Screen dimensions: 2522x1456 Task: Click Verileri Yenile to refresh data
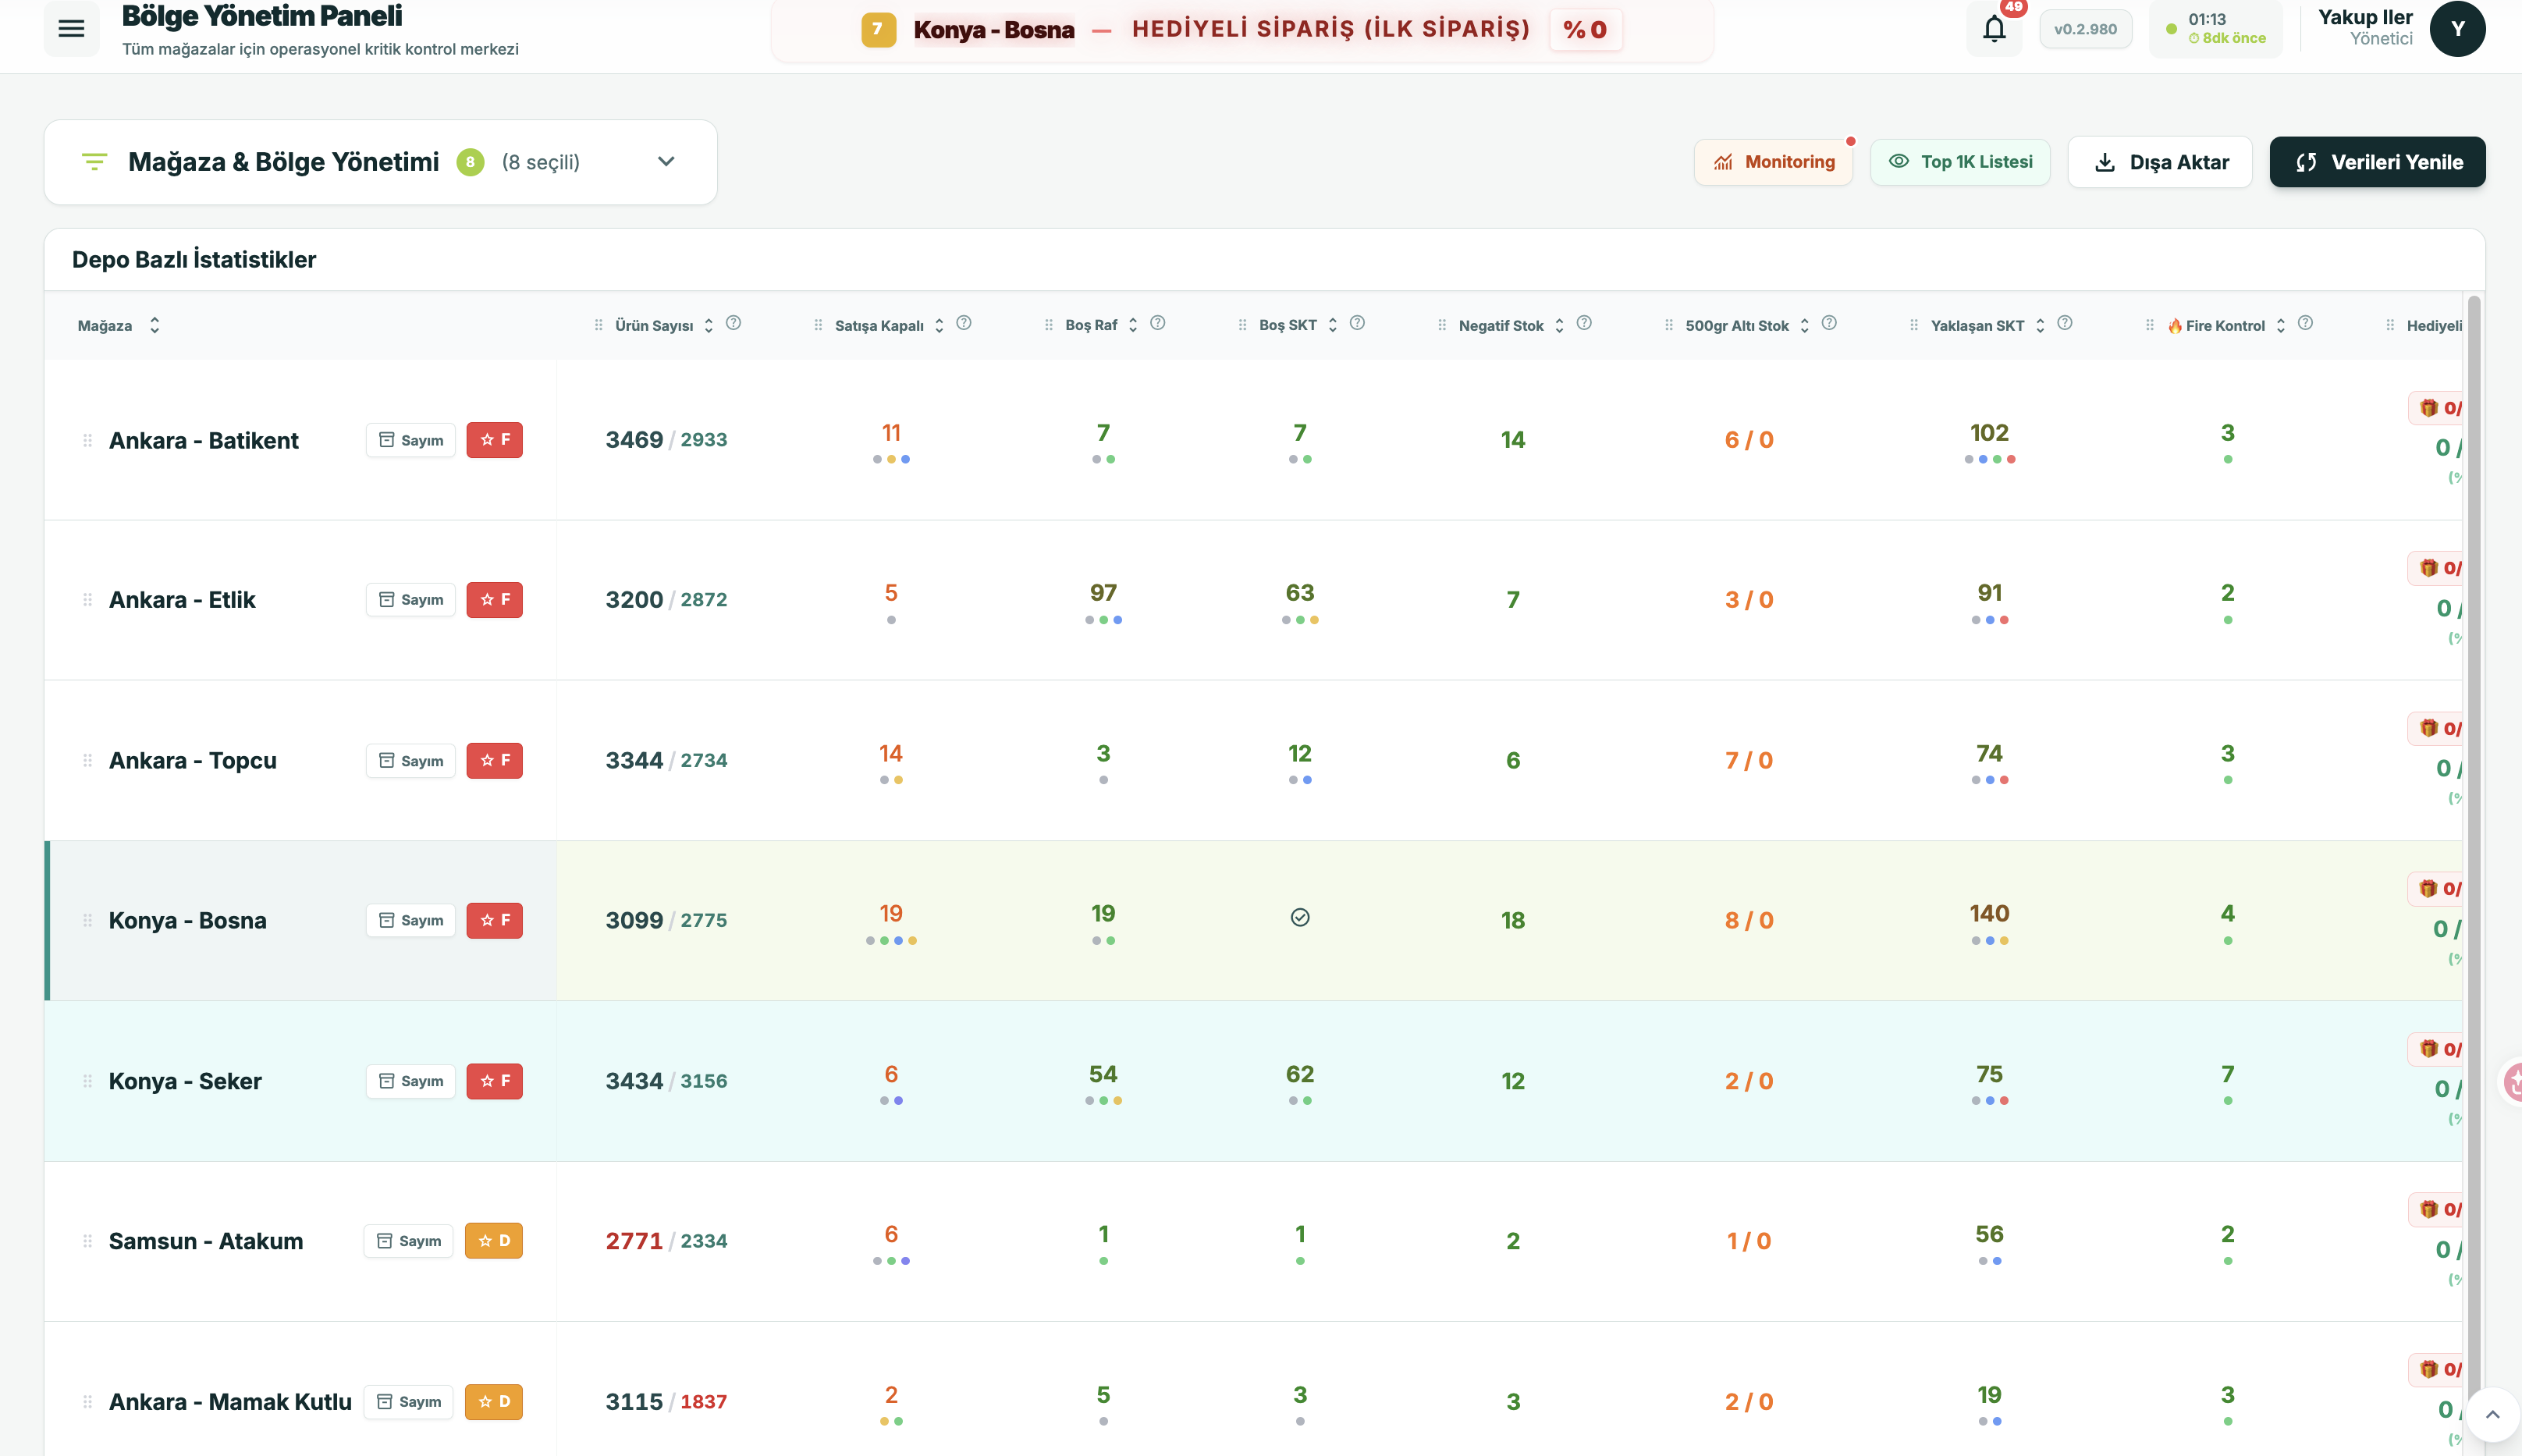[2377, 162]
